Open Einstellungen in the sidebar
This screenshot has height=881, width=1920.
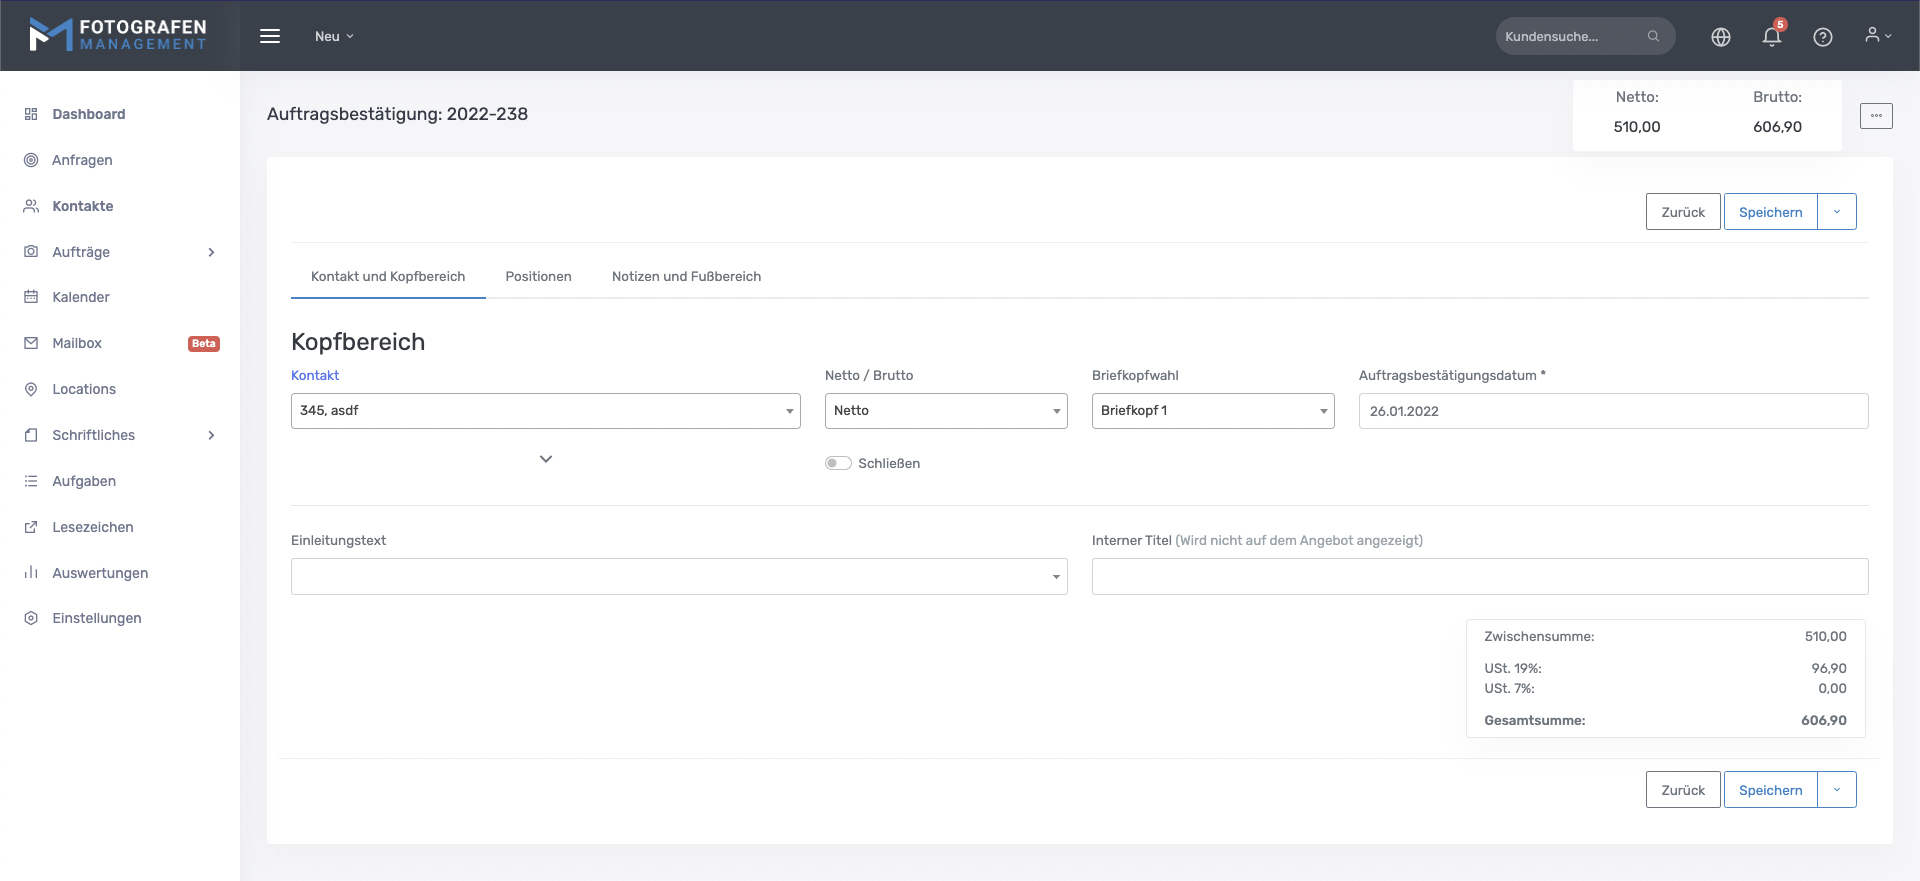point(96,618)
